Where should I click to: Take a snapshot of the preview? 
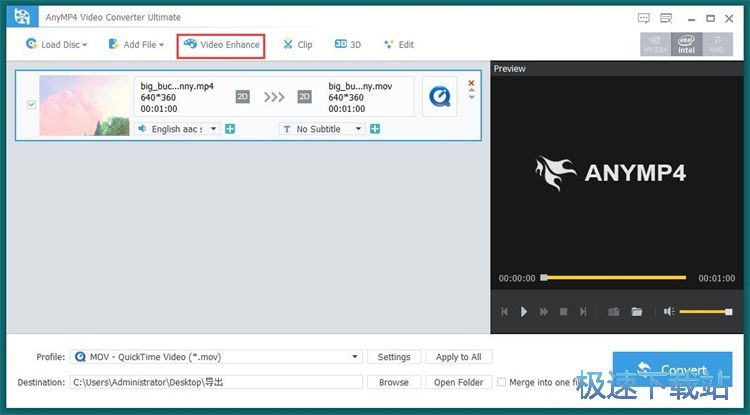pyautogui.click(x=614, y=312)
